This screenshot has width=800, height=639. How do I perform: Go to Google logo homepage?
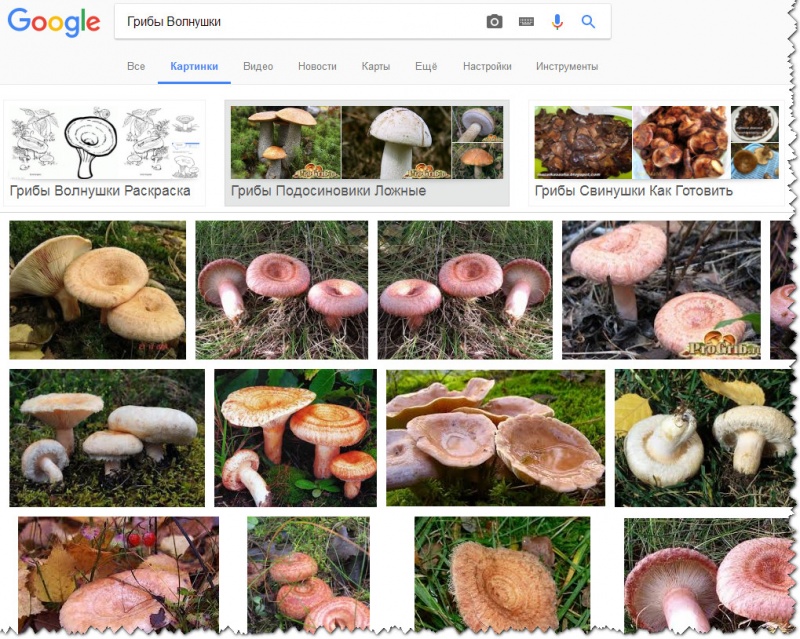click(x=54, y=22)
